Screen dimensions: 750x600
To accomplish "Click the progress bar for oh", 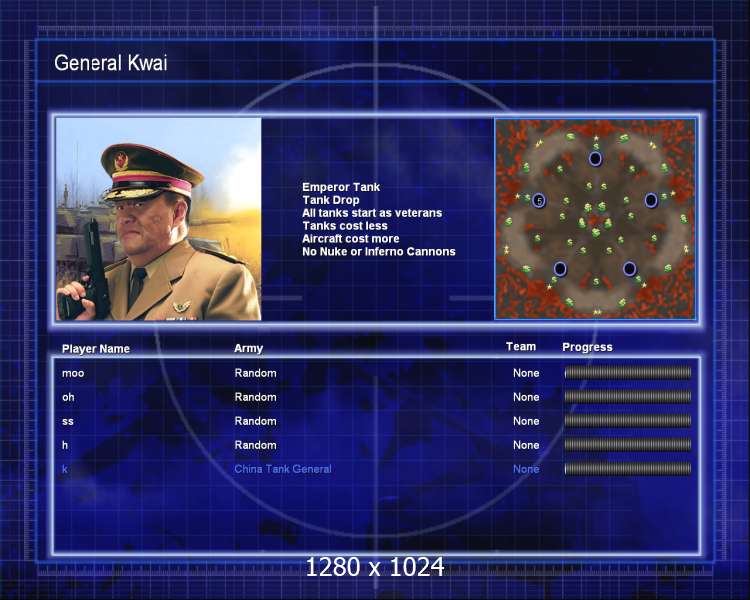I will tap(628, 397).
